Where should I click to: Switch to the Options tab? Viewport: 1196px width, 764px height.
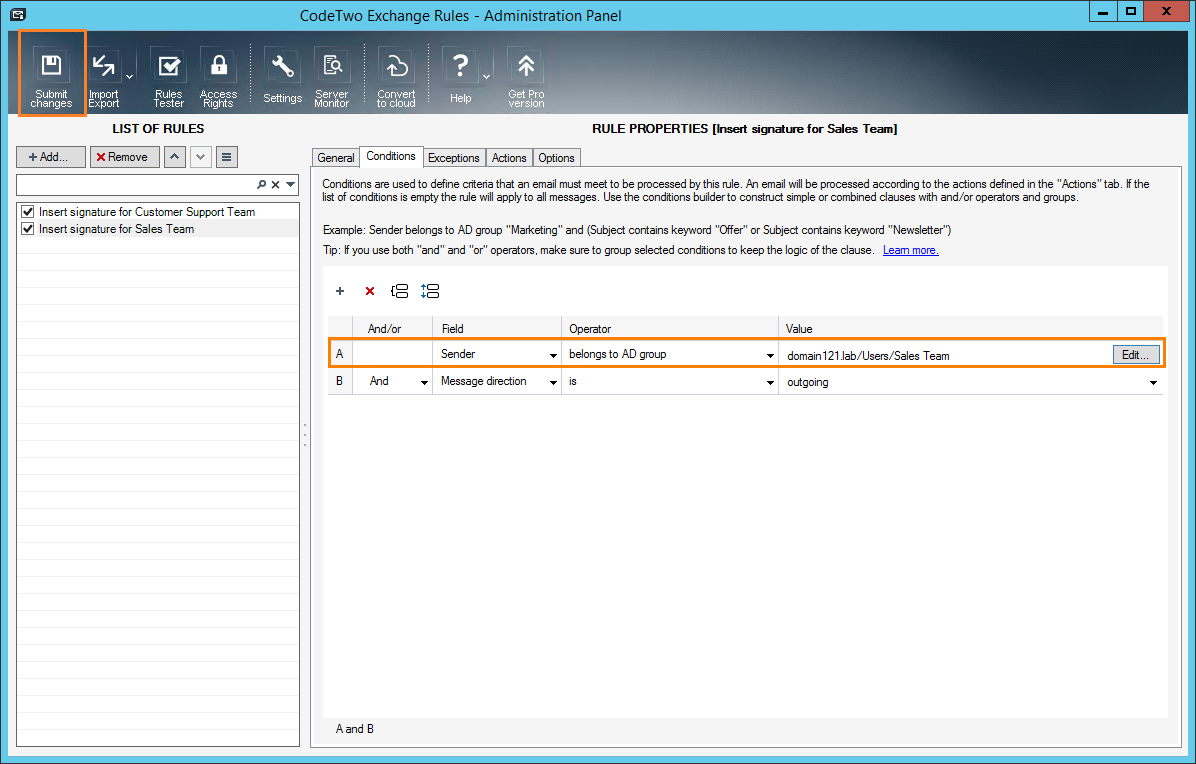(x=556, y=158)
